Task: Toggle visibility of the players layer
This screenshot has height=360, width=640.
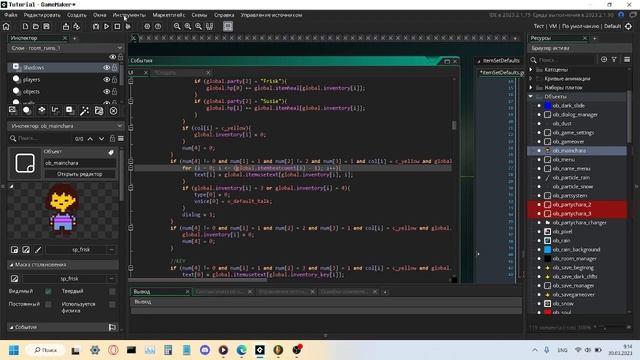Action: tap(107, 80)
